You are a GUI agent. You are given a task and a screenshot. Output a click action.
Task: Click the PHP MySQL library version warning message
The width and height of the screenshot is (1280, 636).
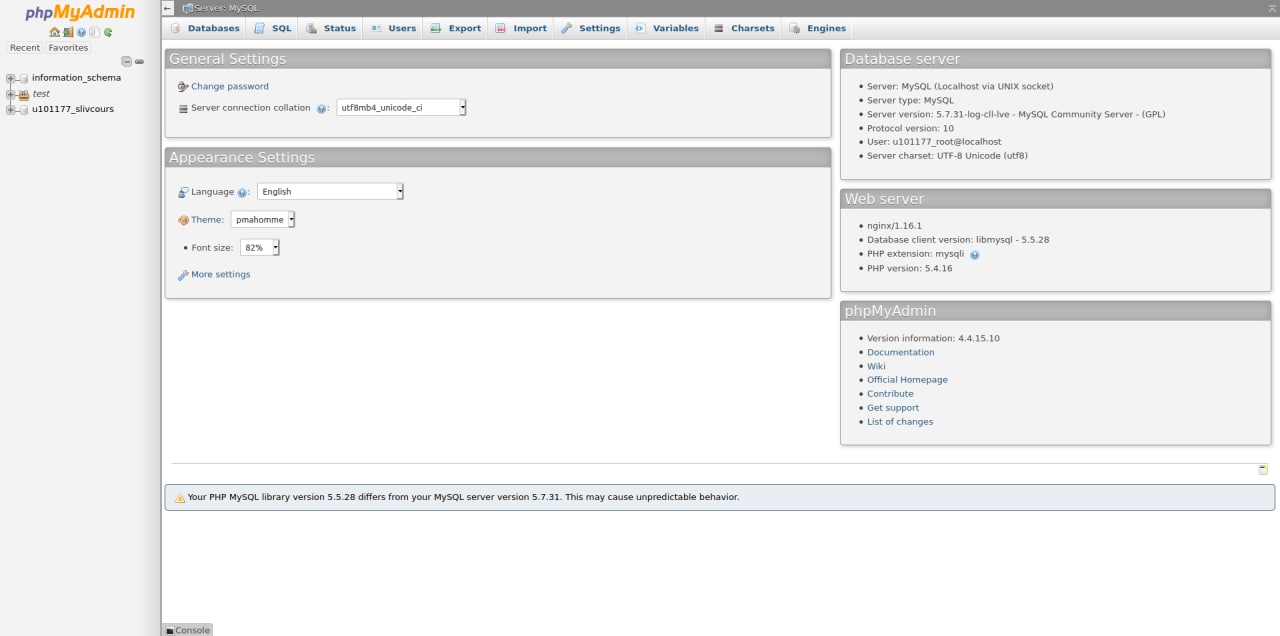[719, 497]
